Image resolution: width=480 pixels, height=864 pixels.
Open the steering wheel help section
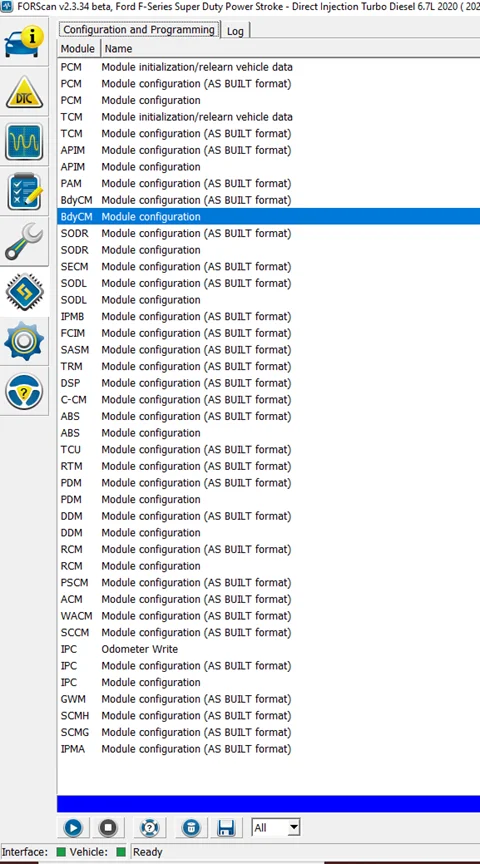[24, 391]
